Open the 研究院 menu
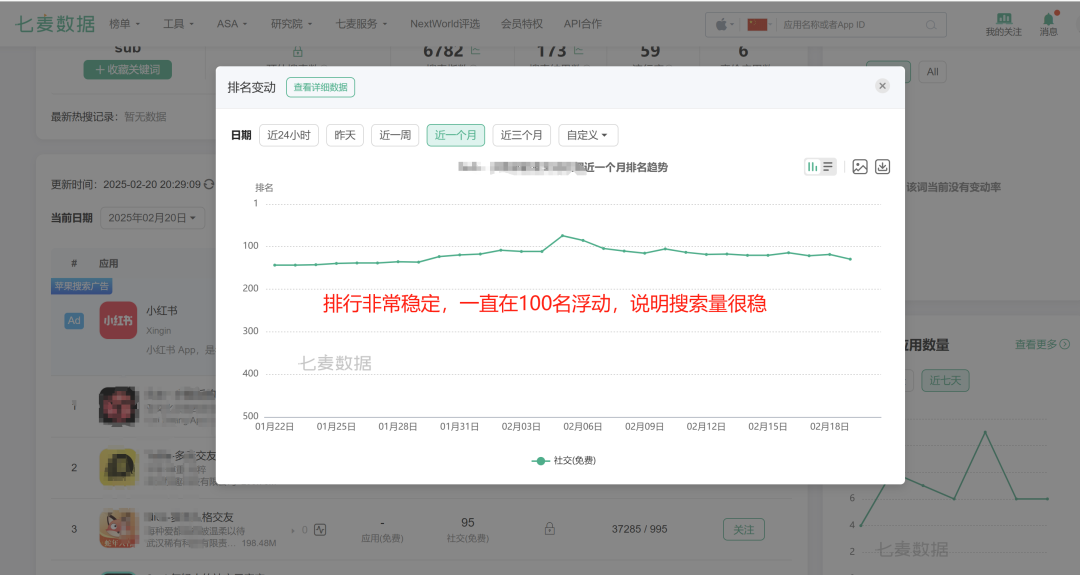The width and height of the screenshot is (1080, 575). pyautogui.click(x=291, y=24)
